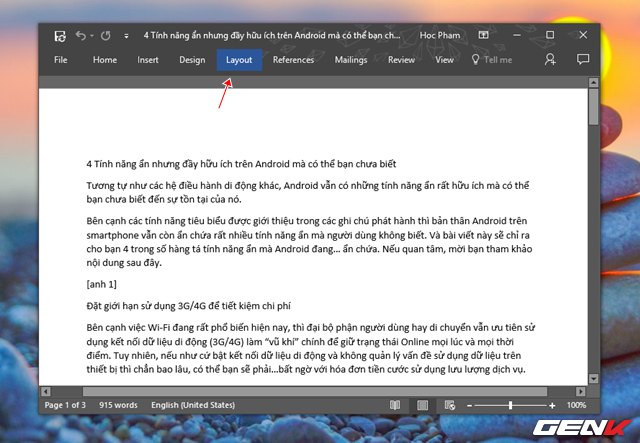Open the undo history dropdown arrow

pos(92,36)
